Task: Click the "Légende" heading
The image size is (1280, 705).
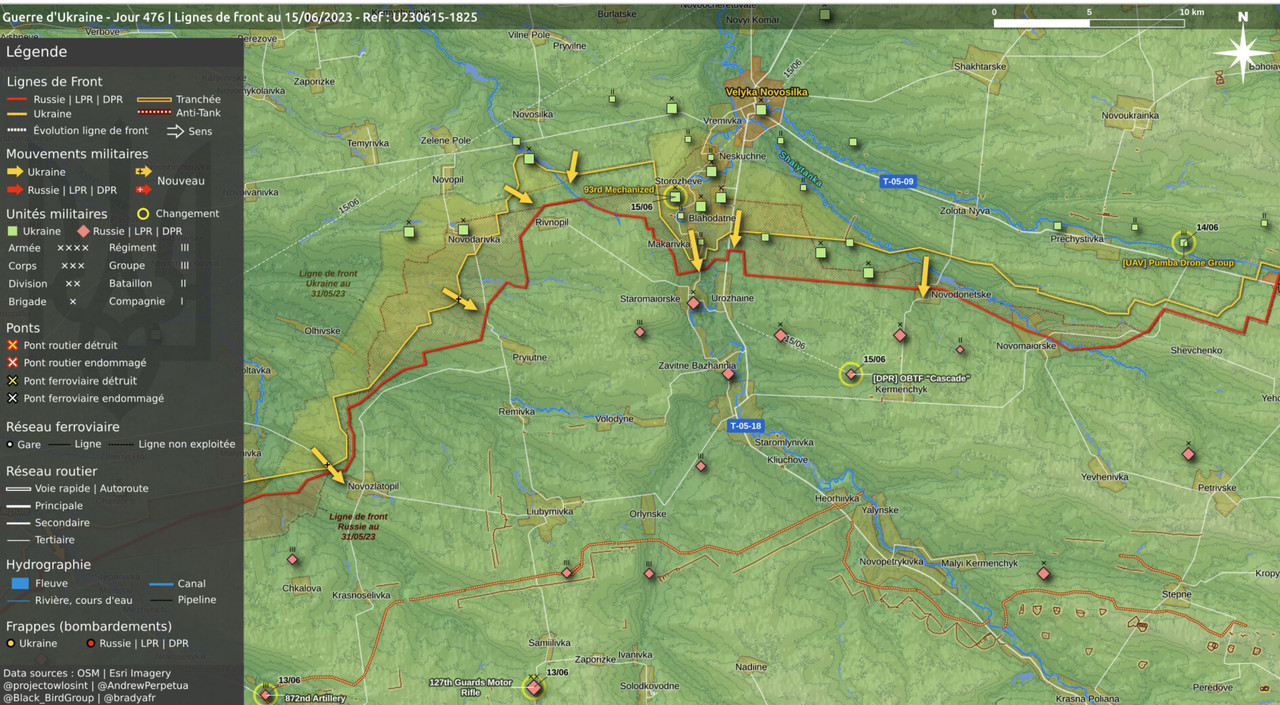Action: pyautogui.click(x=36, y=52)
